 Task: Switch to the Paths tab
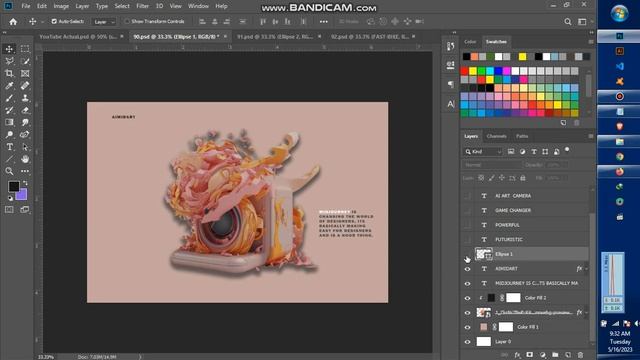coord(522,136)
